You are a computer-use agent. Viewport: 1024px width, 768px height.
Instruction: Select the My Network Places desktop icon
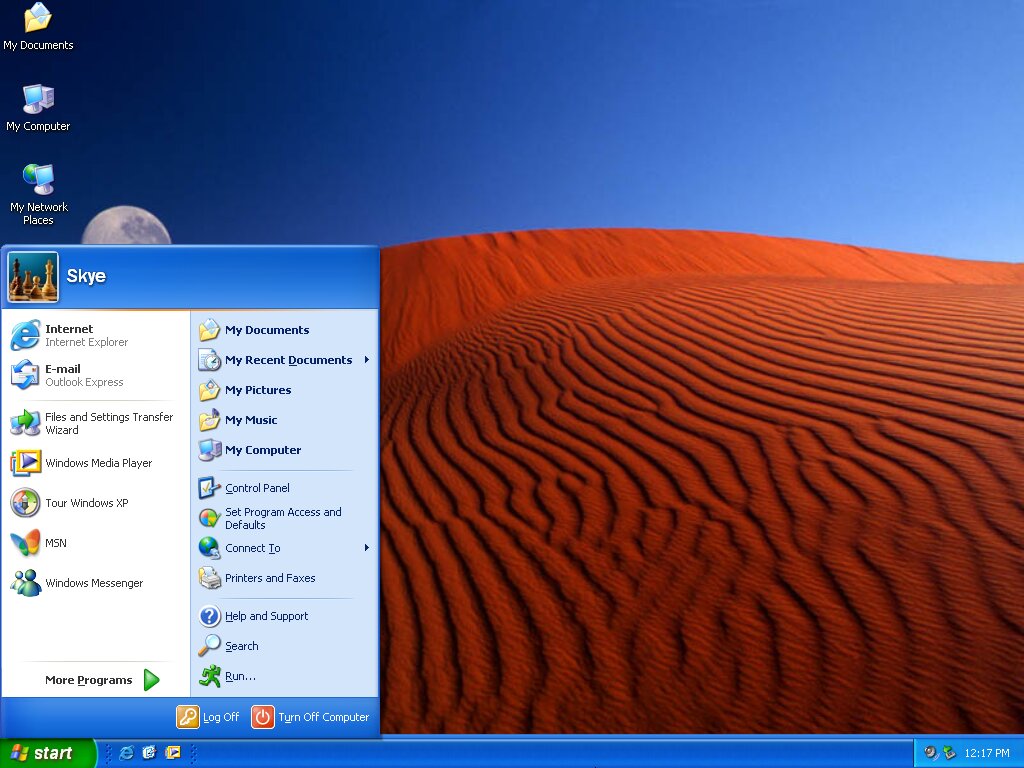pos(39,195)
